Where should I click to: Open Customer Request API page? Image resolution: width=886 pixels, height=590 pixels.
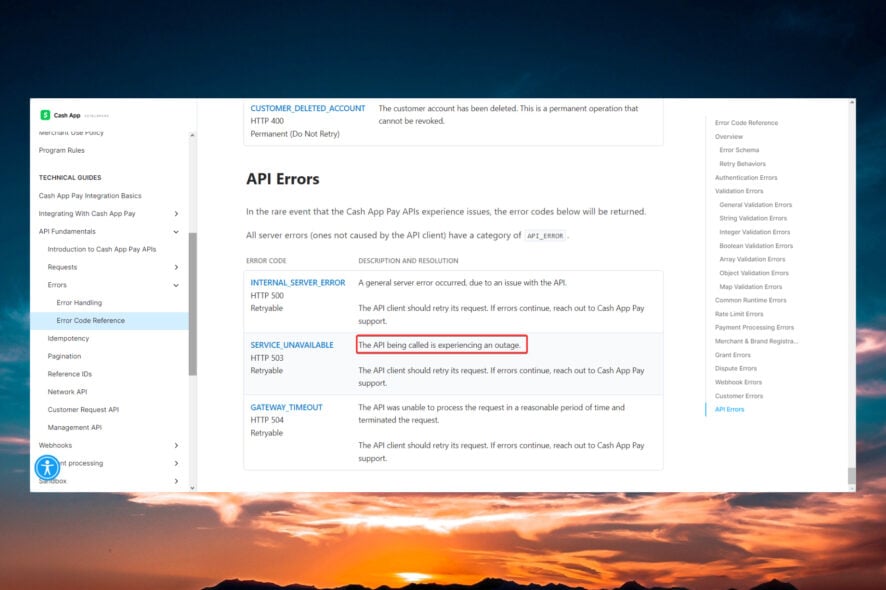(x=83, y=410)
